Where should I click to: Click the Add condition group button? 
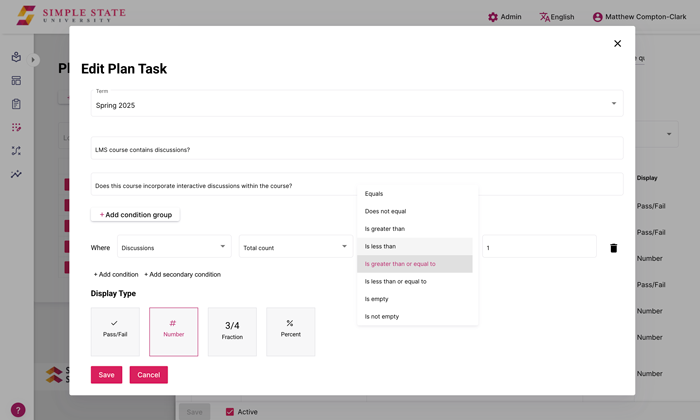tap(135, 215)
